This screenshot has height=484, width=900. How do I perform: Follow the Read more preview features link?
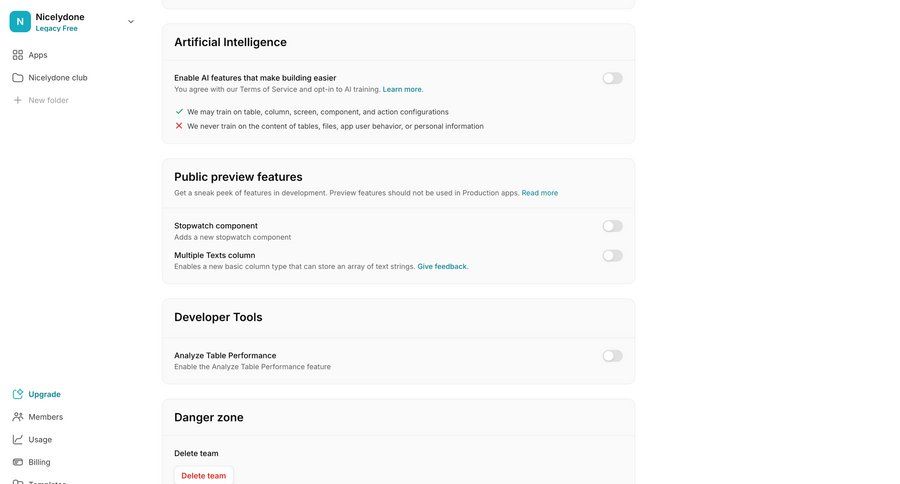540,193
